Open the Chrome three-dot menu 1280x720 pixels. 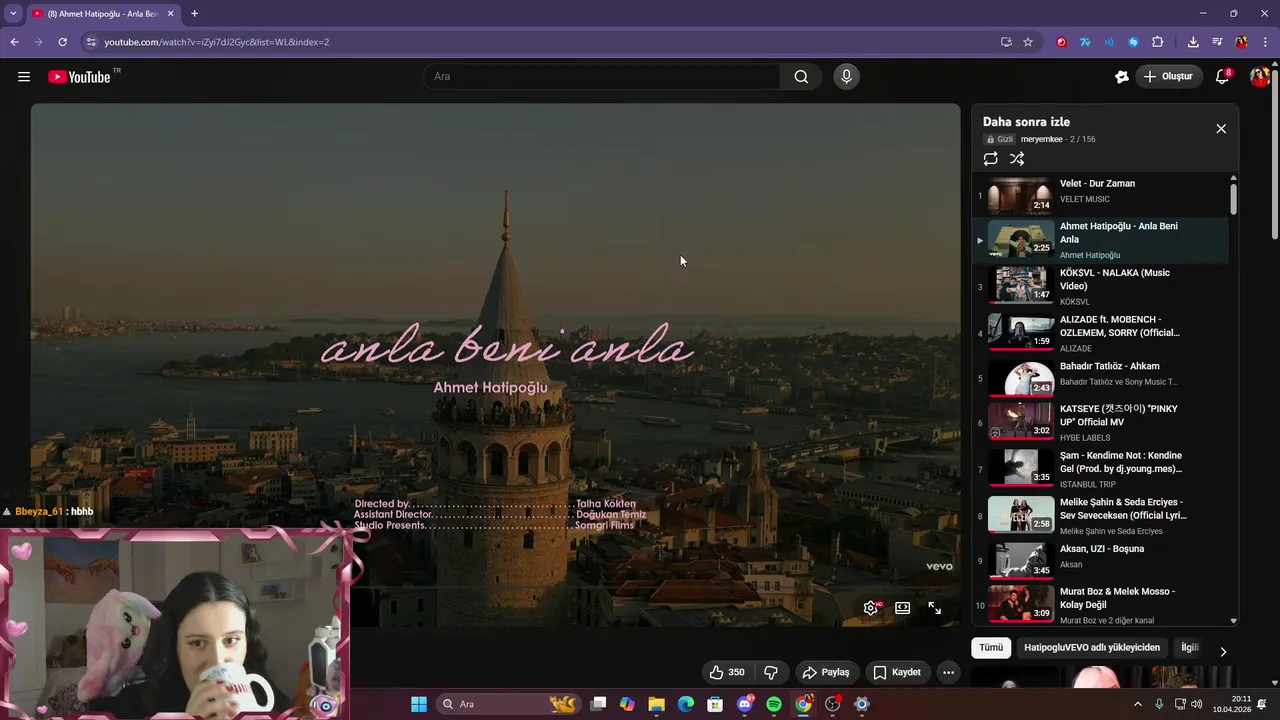pyautogui.click(x=1265, y=42)
